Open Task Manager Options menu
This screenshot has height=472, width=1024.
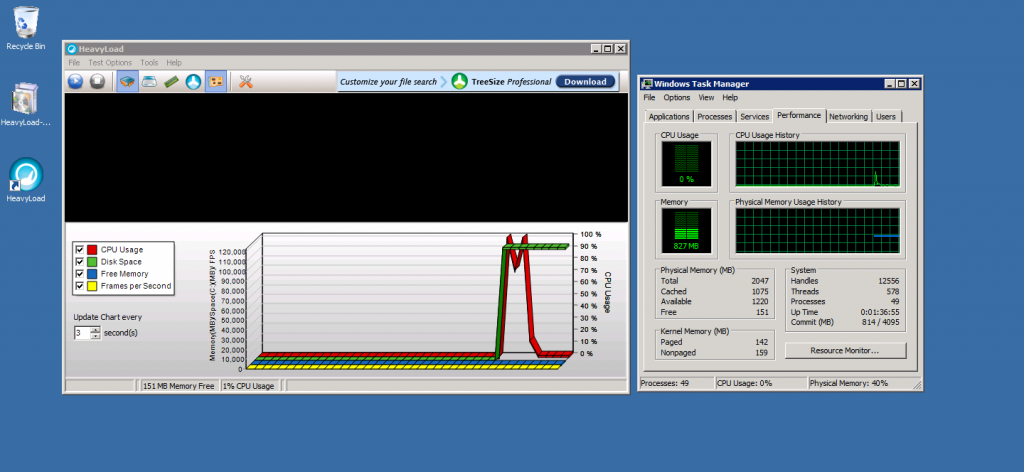coord(677,97)
